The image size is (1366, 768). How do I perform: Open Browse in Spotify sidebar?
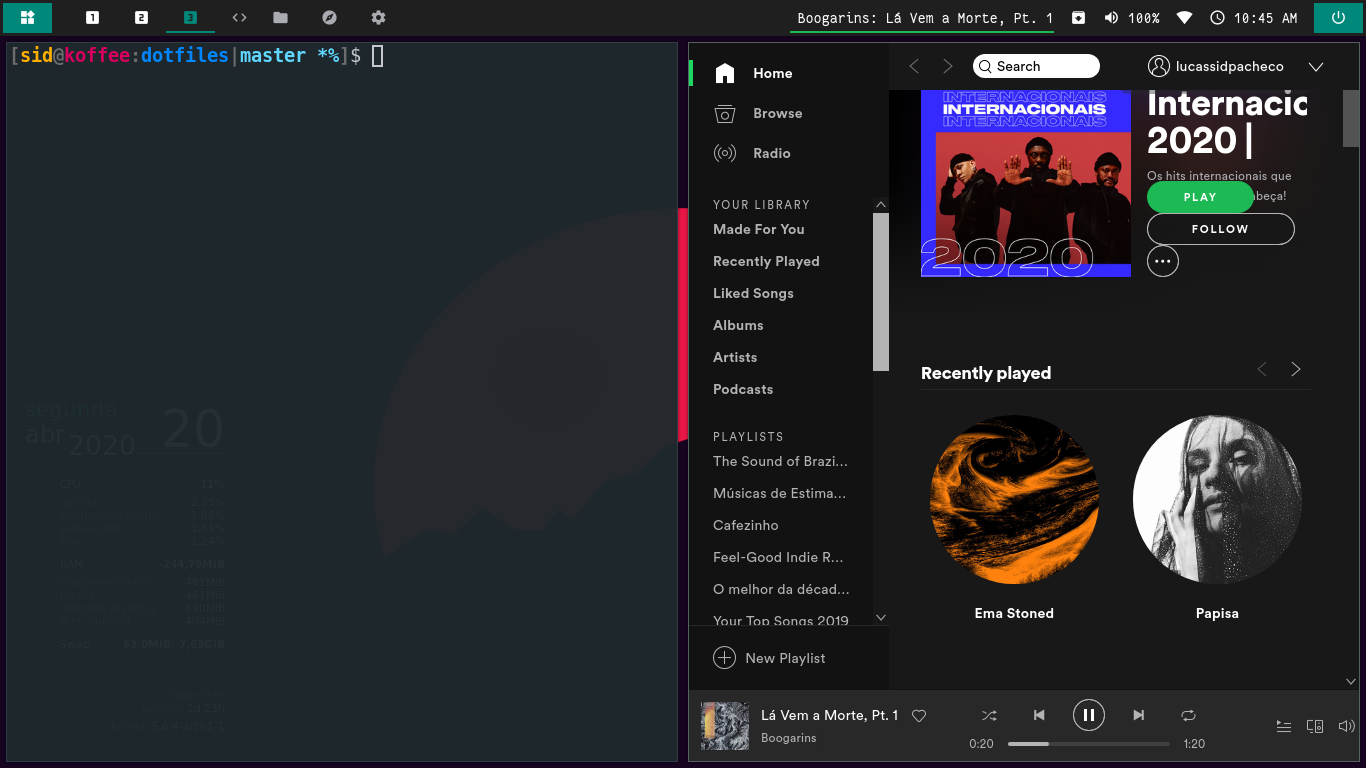tap(777, 113)
